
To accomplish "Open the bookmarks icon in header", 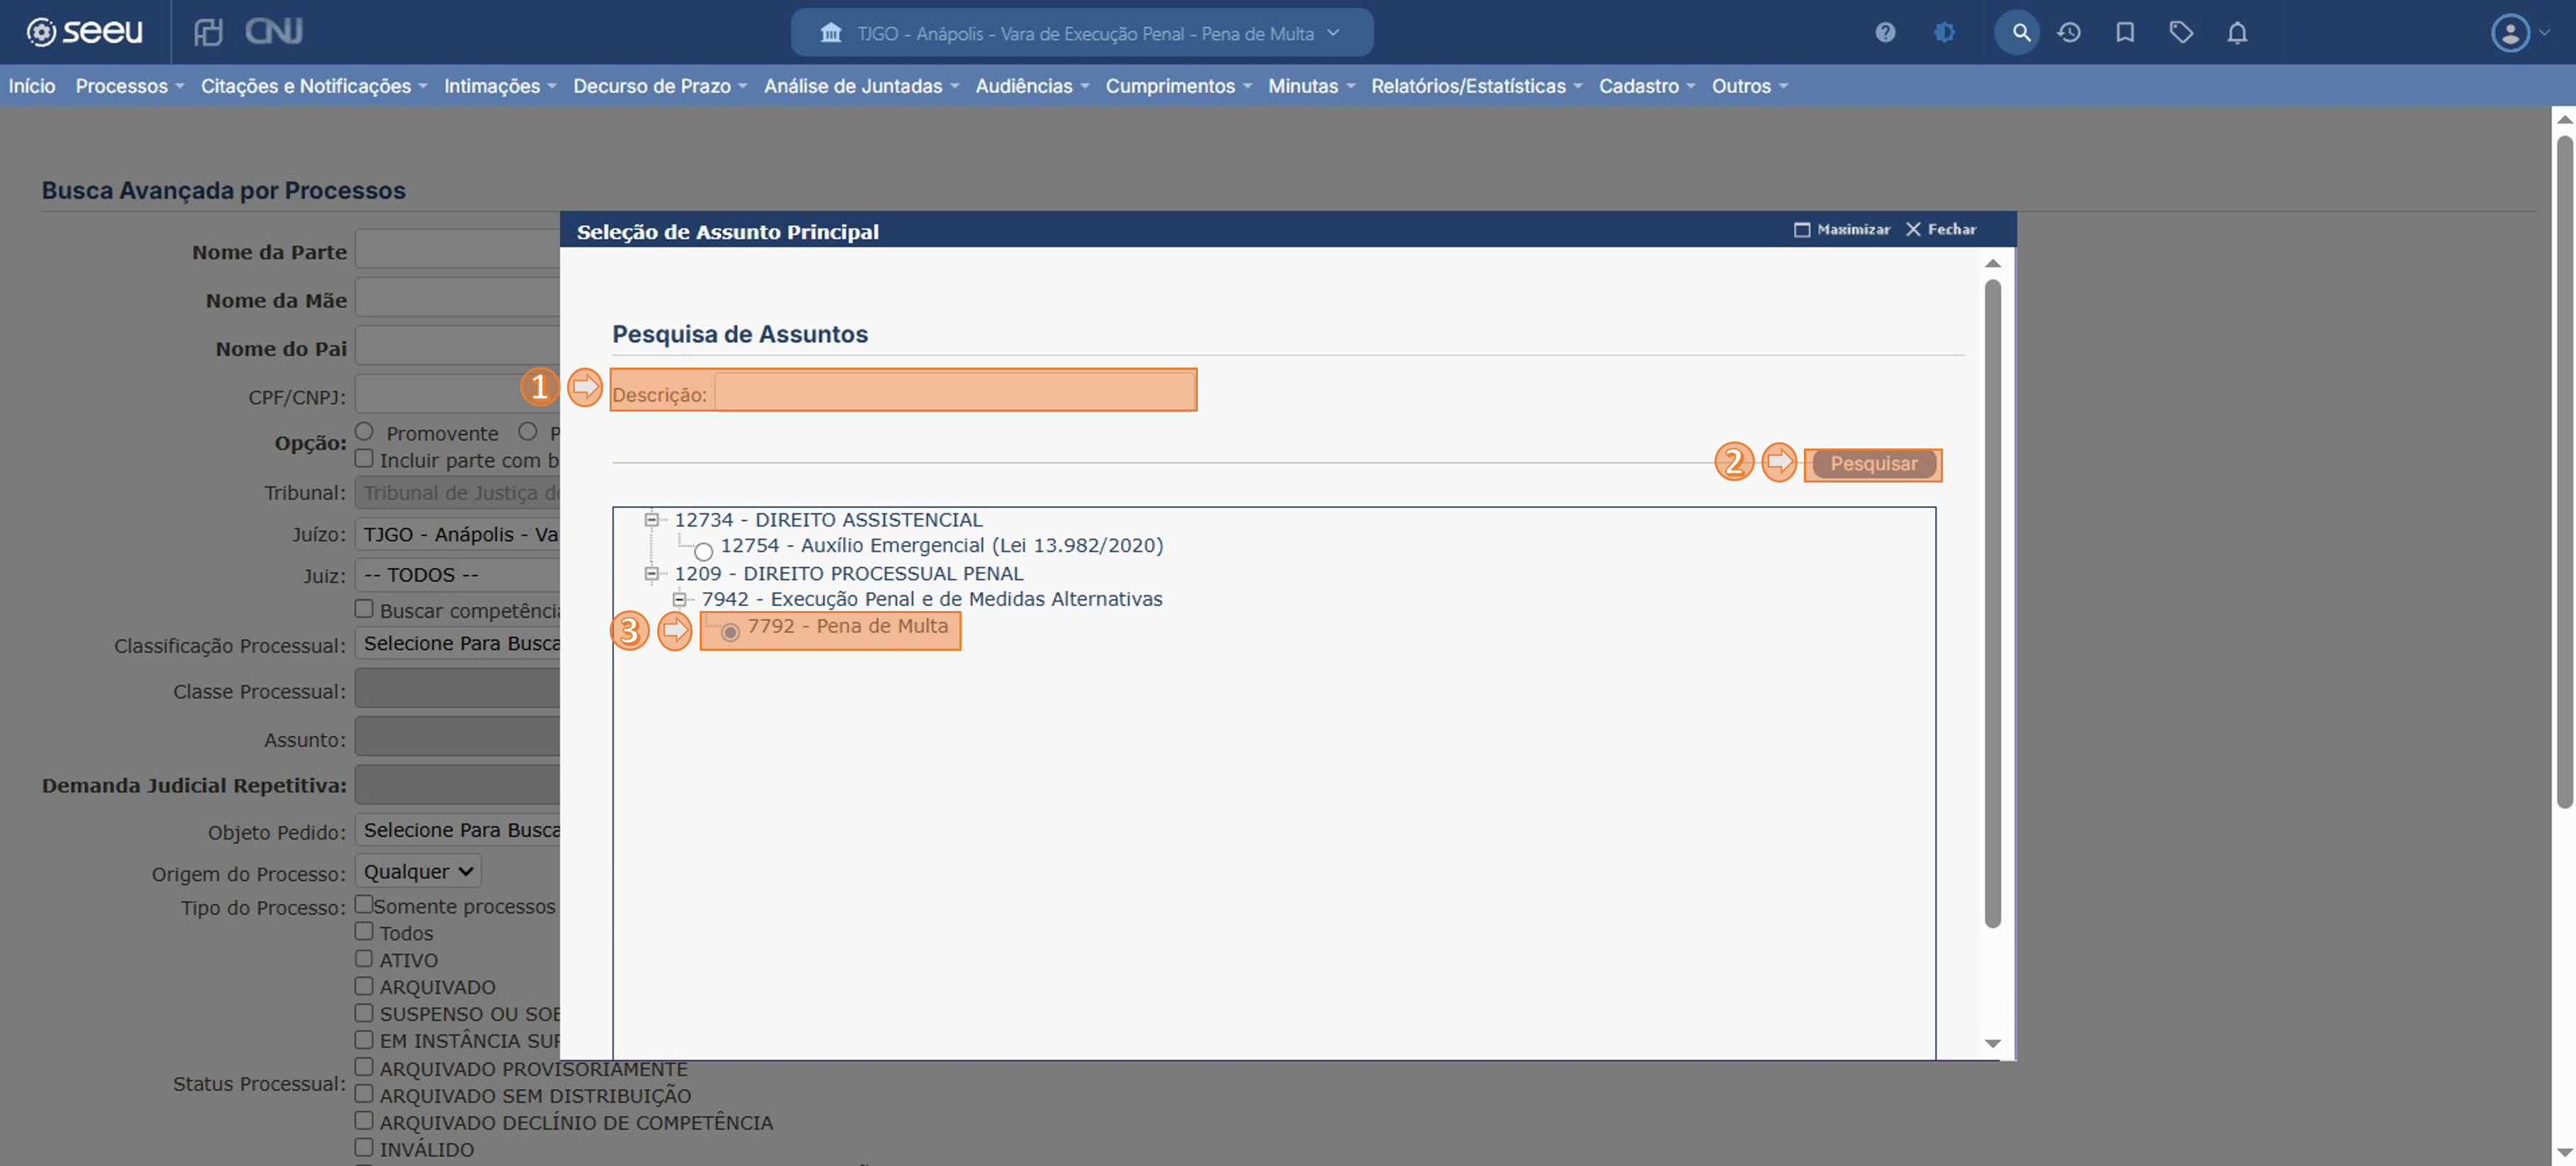I will [x=2125, y=33].
